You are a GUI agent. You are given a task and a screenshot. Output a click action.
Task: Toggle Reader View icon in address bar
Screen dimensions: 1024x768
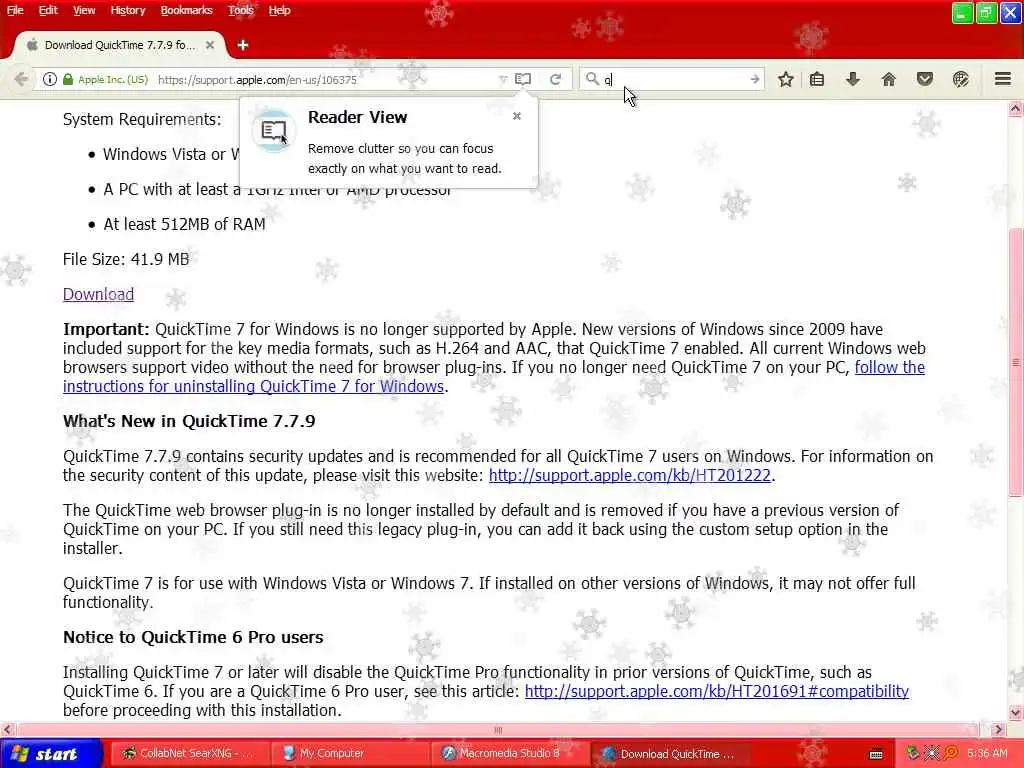pyautogui.click(x=523, y=80)
